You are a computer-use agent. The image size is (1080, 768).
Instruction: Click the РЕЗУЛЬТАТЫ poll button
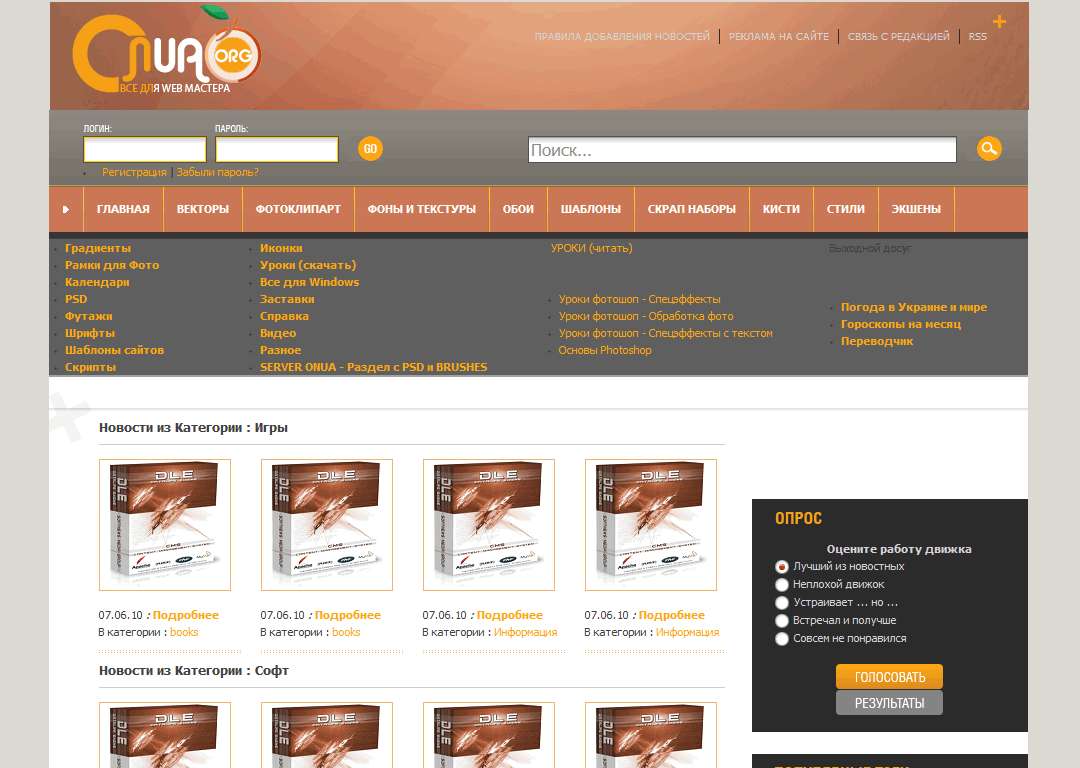[889, 703]
